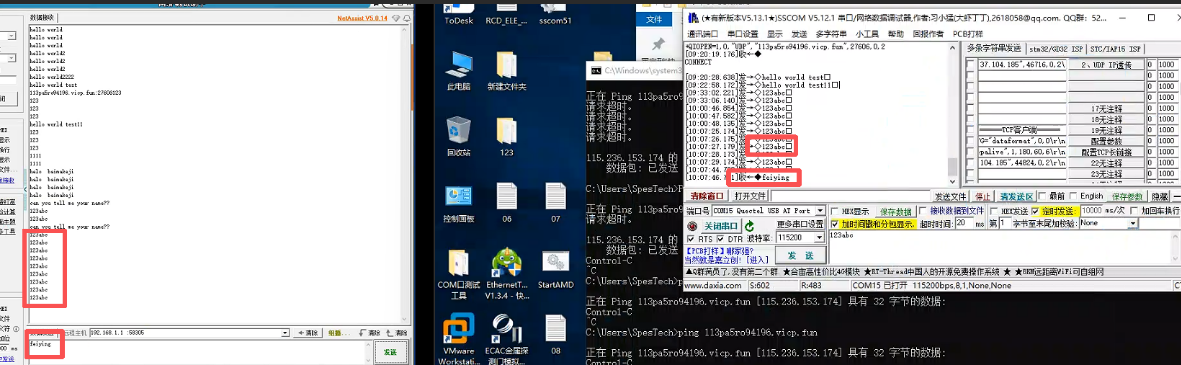Image resolution: width=1181 pixels, height=365 pixels.
Task: Open the folder named 123
Action: tap(506, 136)
